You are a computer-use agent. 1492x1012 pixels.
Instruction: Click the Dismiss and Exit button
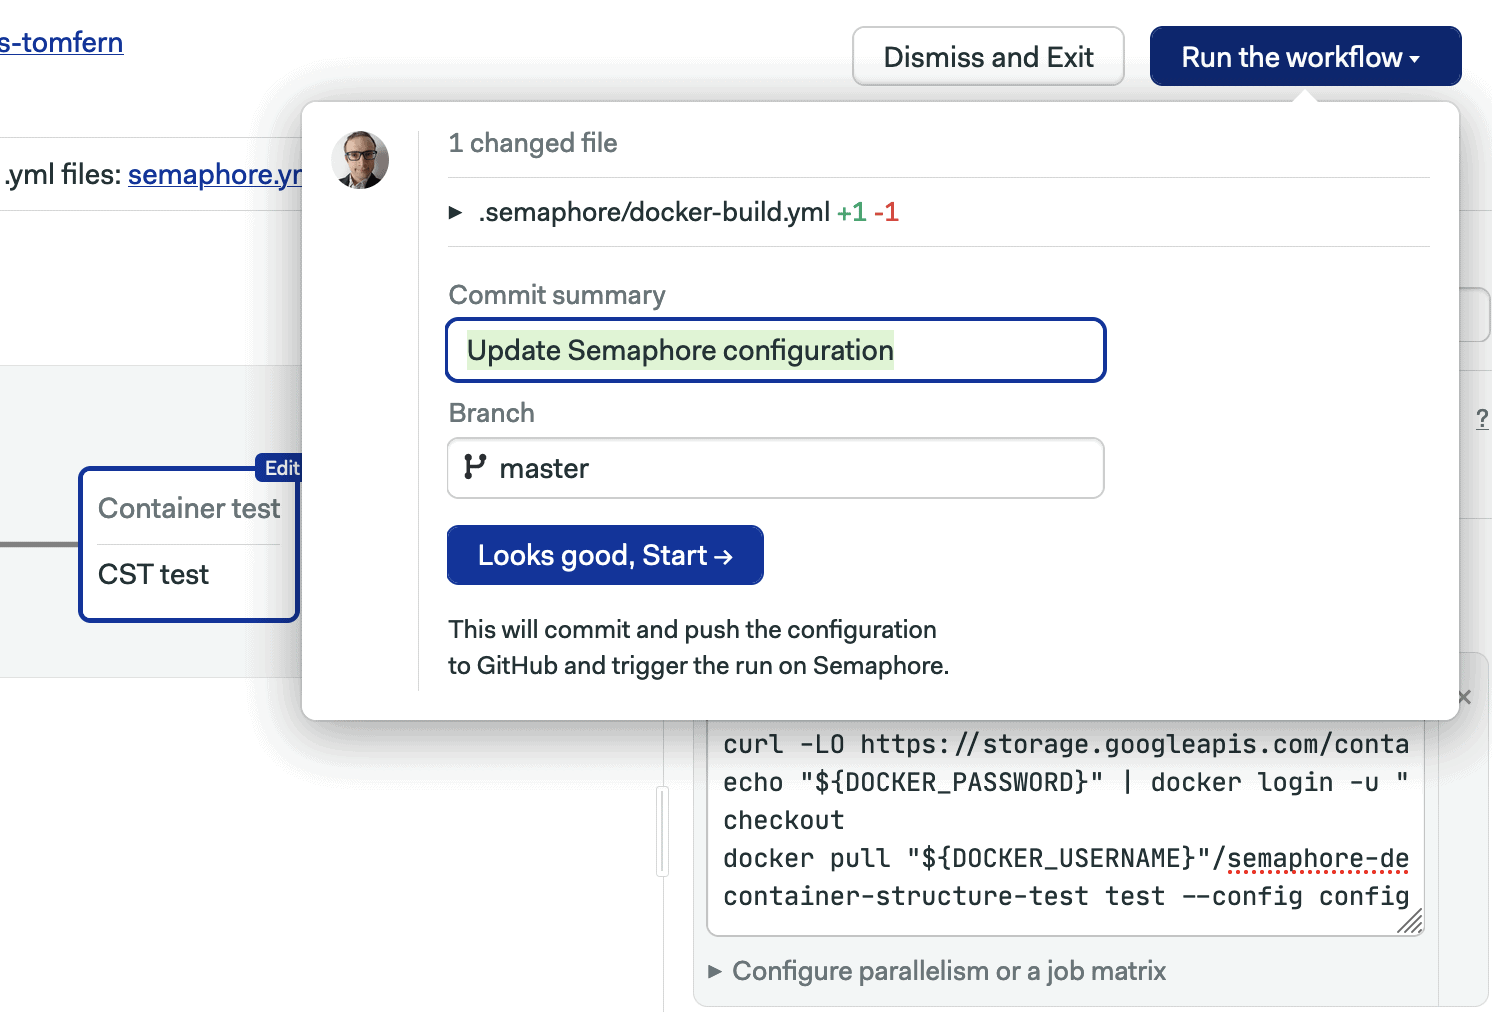pyautogui.click(x=987, y=57)
